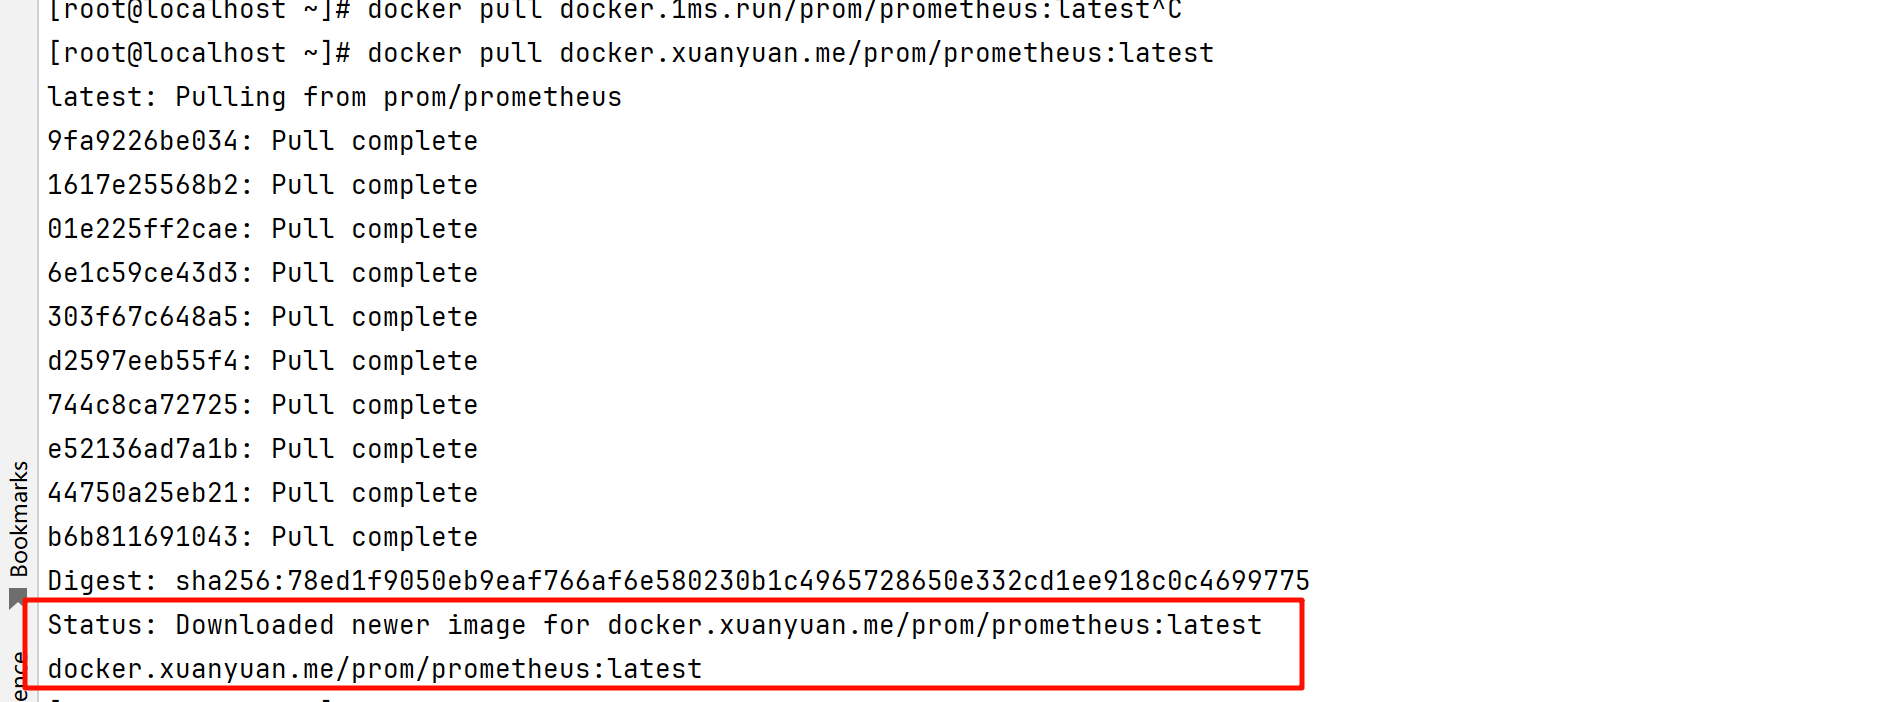
Task: Click the docker.xuanyuan.me pull command line
Action: [x=631, y=53]
